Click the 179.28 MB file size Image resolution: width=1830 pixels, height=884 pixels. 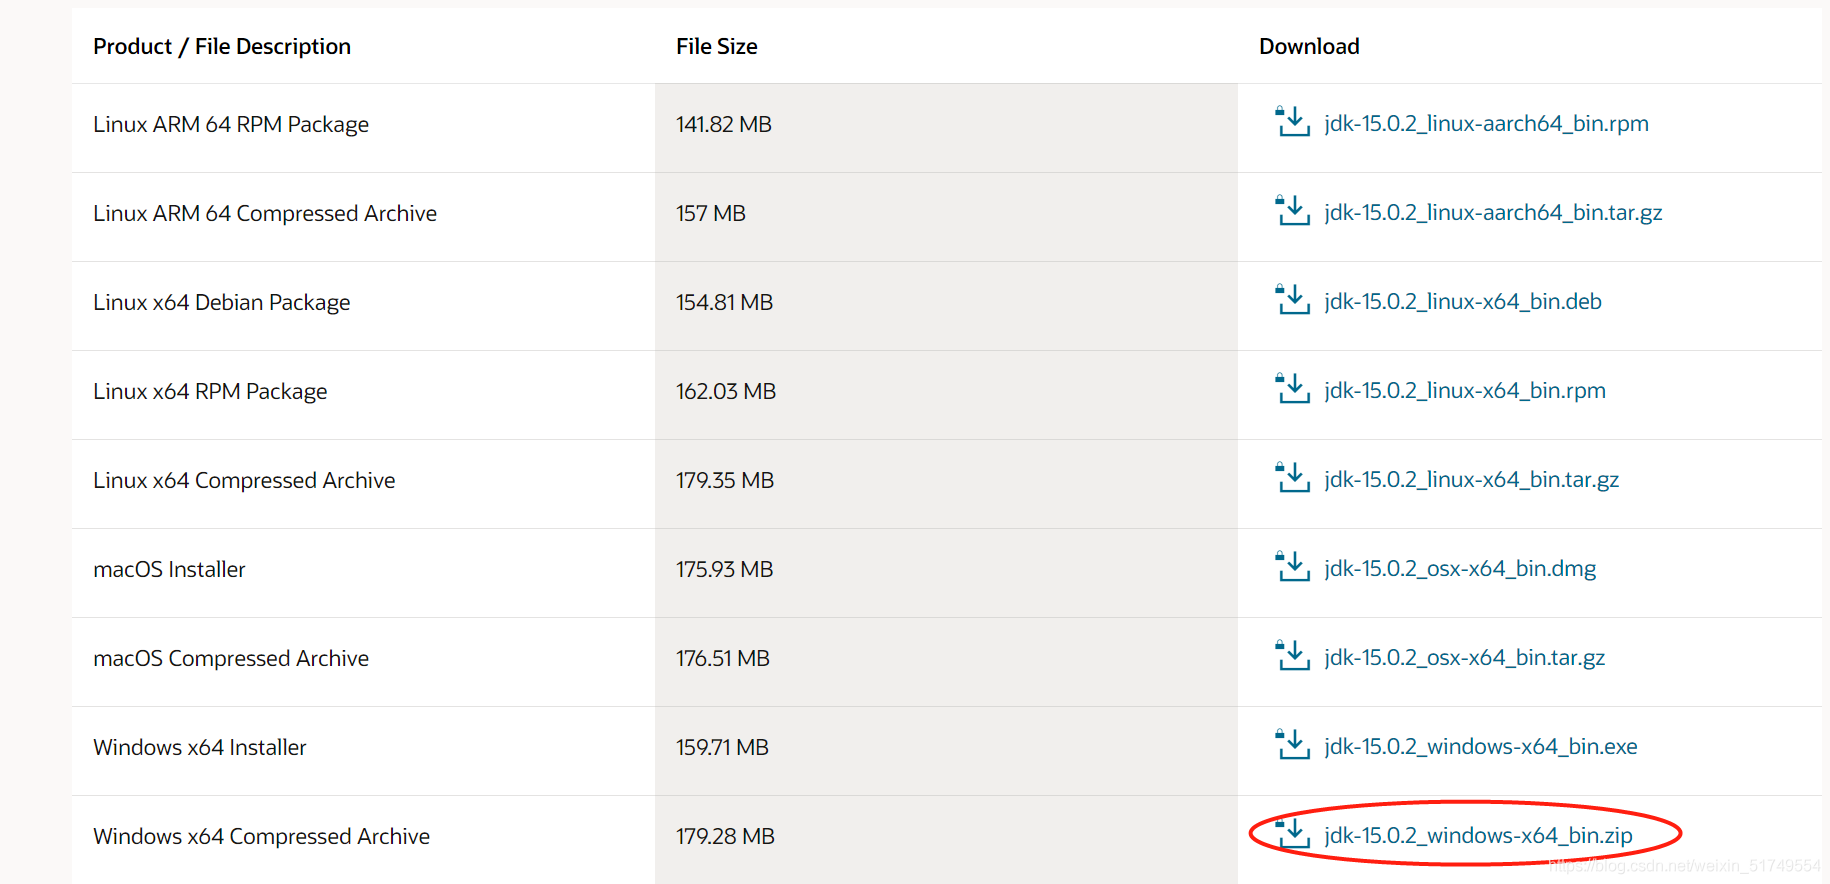(726, 837)
